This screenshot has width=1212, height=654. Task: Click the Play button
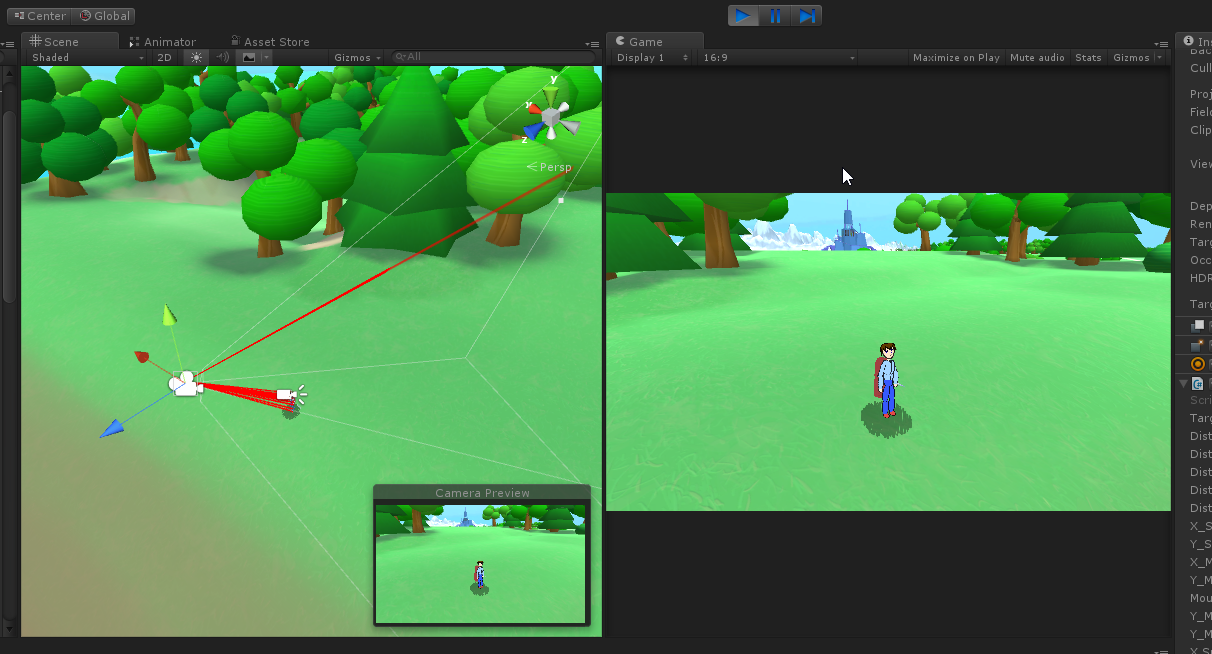click(x=742, y=16)
